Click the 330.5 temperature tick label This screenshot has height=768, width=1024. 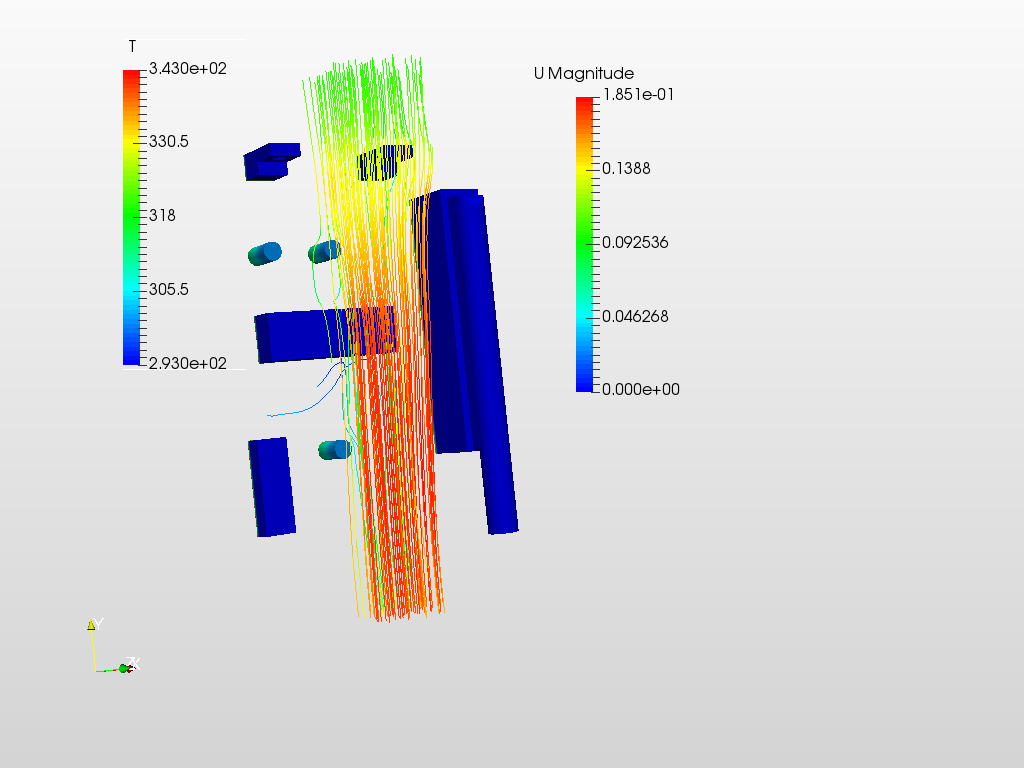170,140
